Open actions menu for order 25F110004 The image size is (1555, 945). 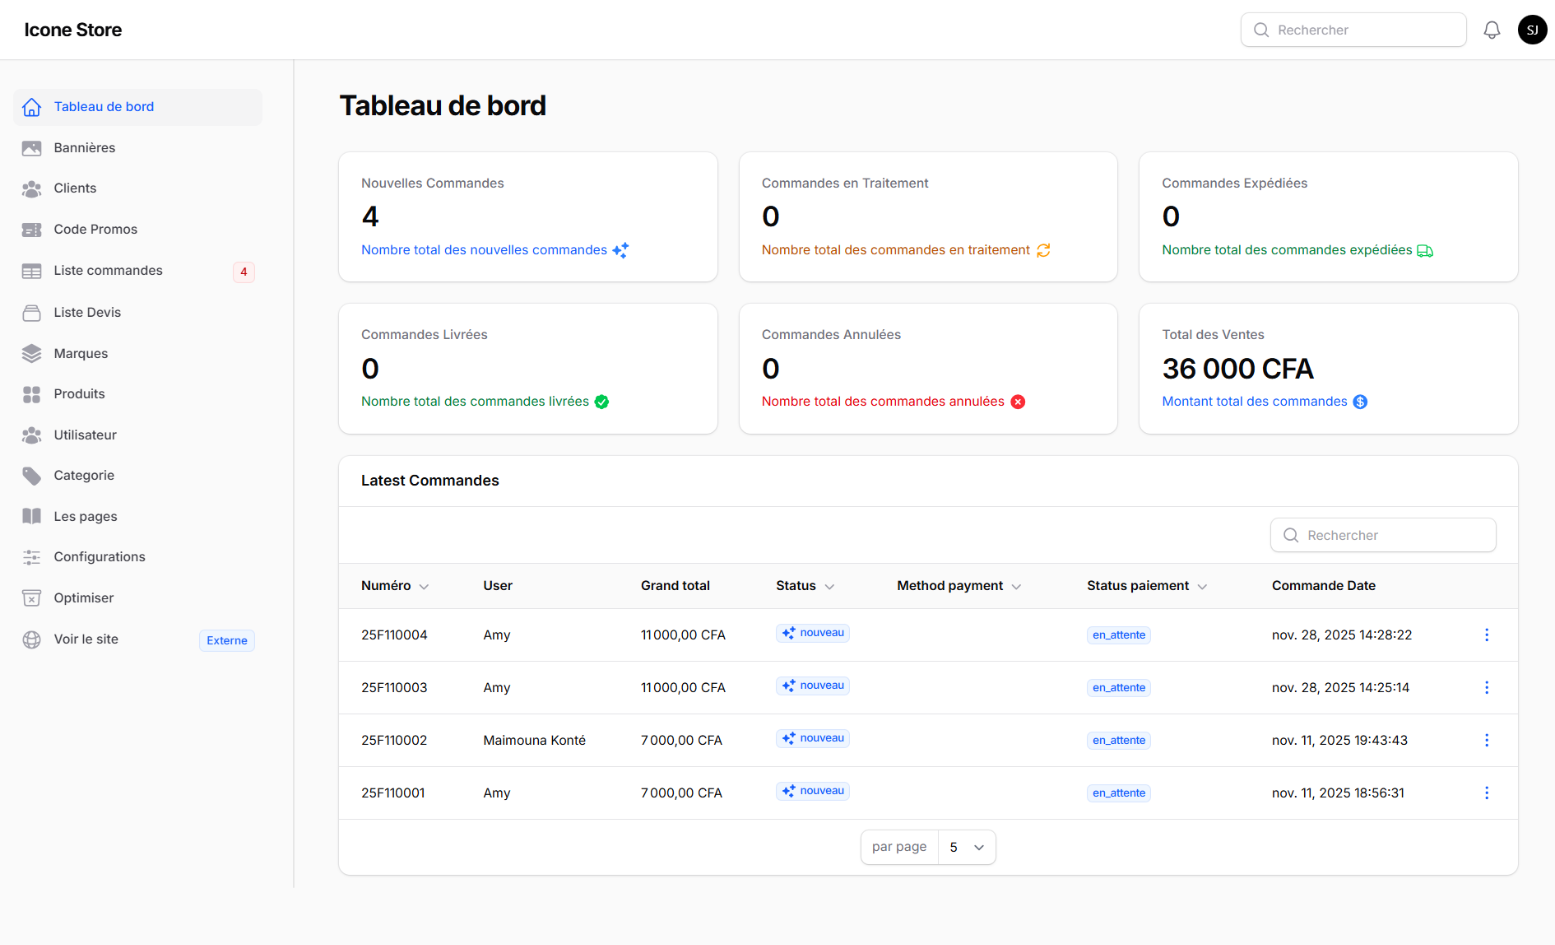(x=1486, y=635)
